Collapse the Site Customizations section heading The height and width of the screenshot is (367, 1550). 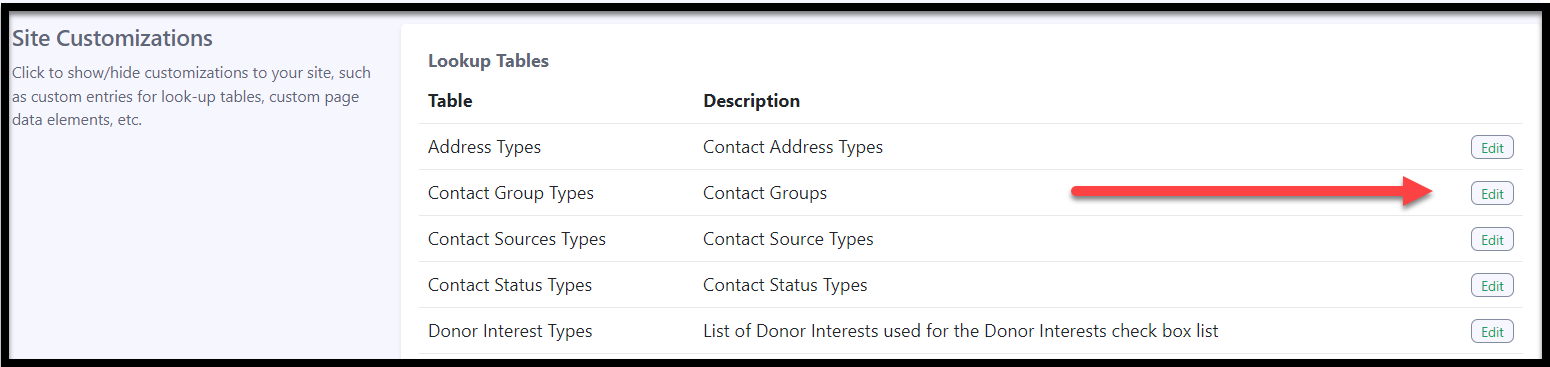click(112, 39)
